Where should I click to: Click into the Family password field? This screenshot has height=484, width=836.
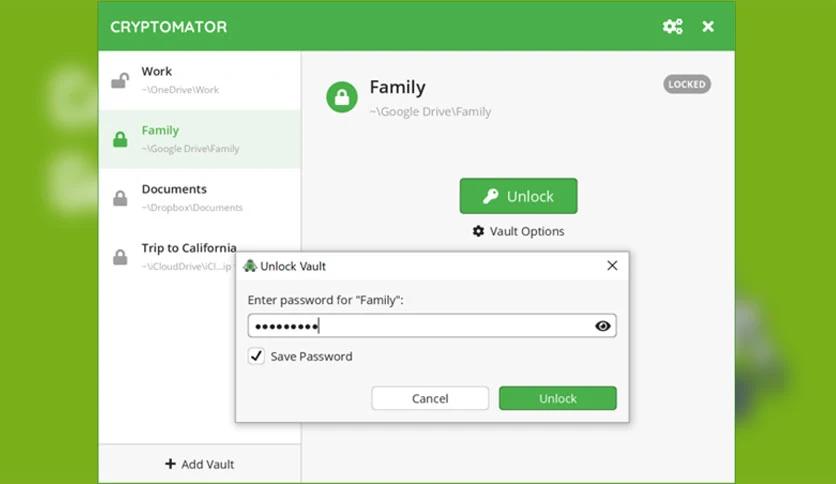click(432, 326)
